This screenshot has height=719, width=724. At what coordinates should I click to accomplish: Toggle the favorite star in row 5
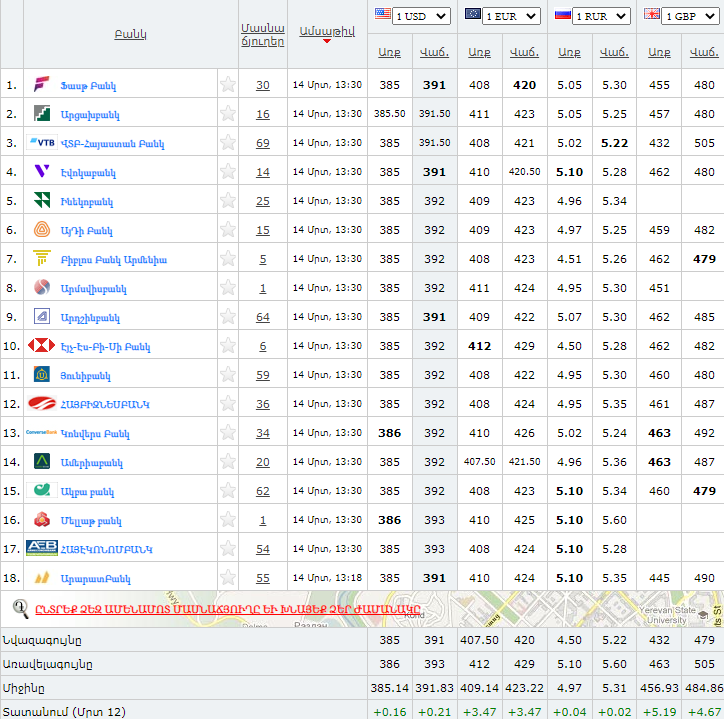(x=228, y=200)
